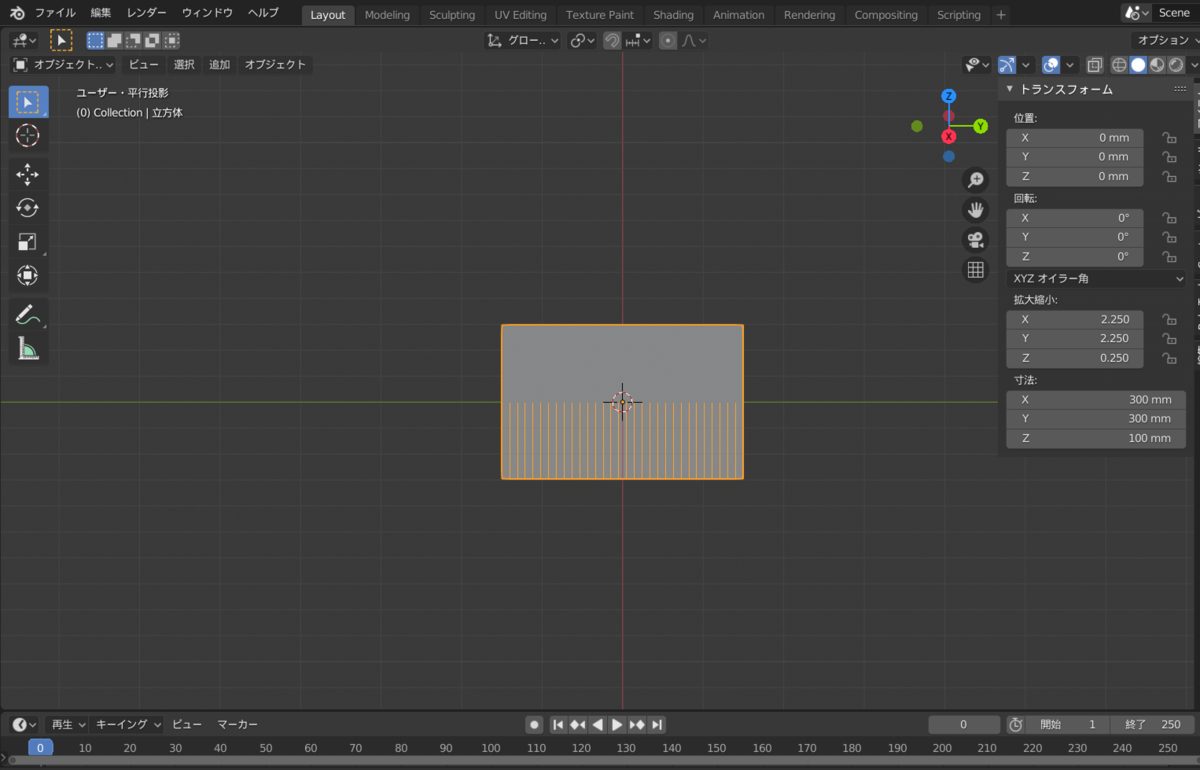
Task: Toggle lock for scale Z
Action: [x=1168, y=358]
